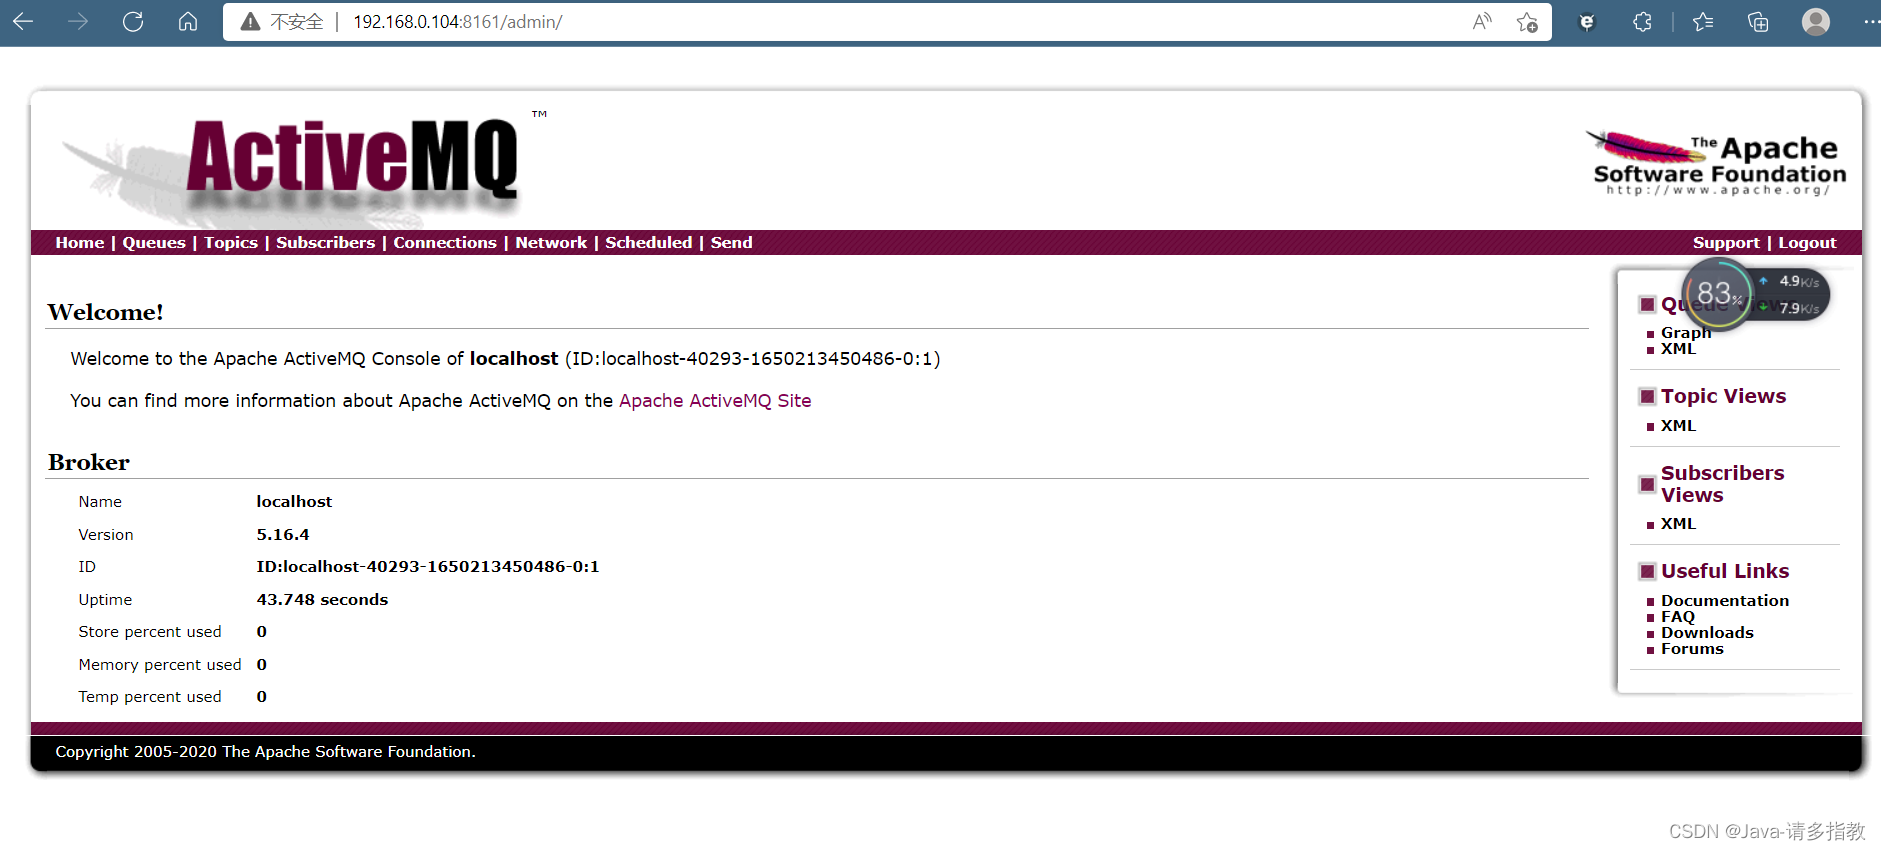Image resolution: width=1881 pixels, height=850 pixels.
Task: Click the broker ID value in the table
Action: (428, 567)
